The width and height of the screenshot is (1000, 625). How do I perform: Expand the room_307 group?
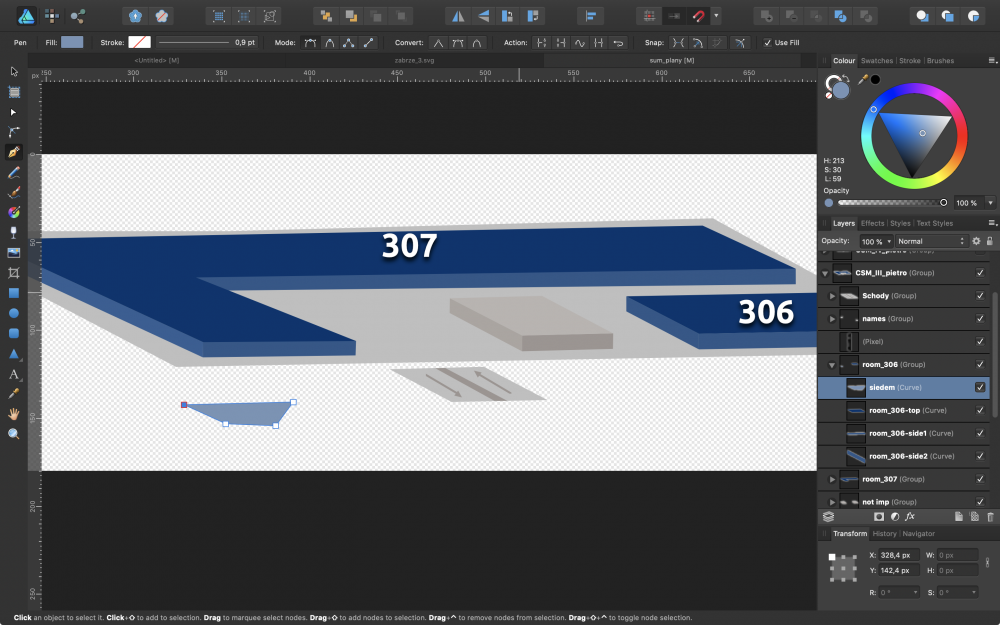pos(833,480)
